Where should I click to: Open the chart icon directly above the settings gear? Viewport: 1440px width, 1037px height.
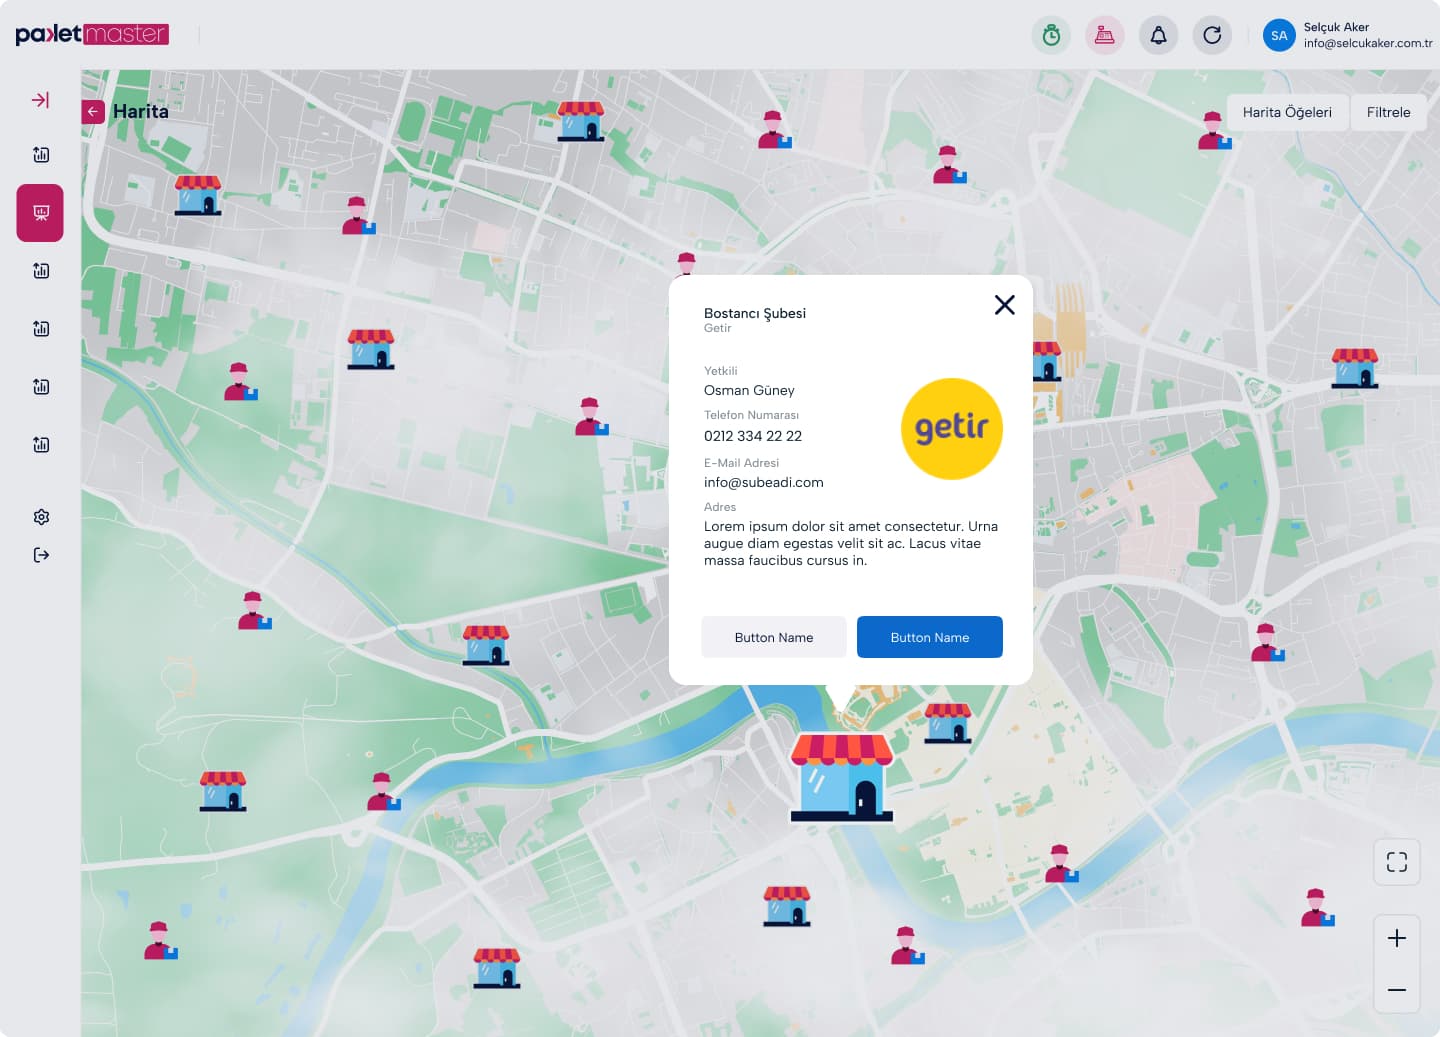[41, 445]
